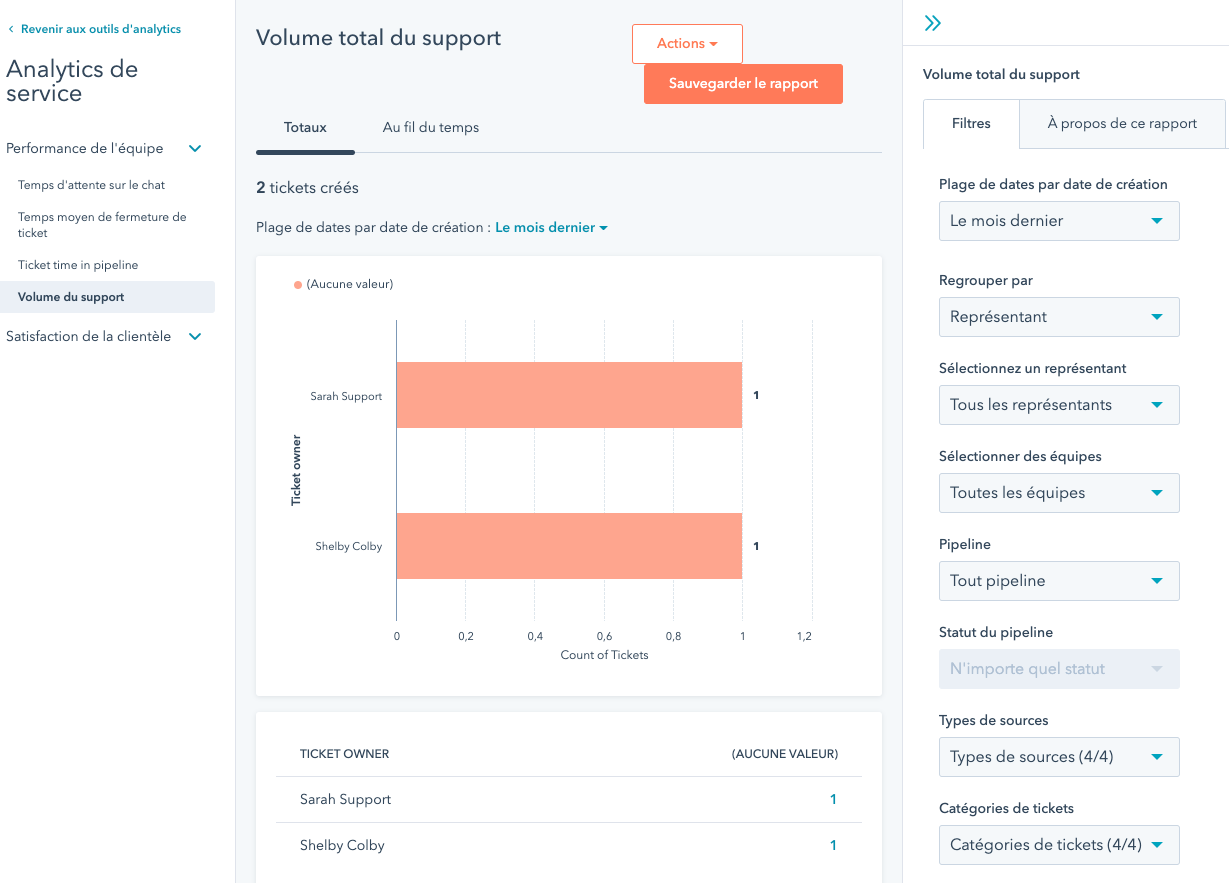1229x883 pixels.
Task: Change the Le mois dernier inline date range
Action: pyautogui.click(x=551, y=228)
